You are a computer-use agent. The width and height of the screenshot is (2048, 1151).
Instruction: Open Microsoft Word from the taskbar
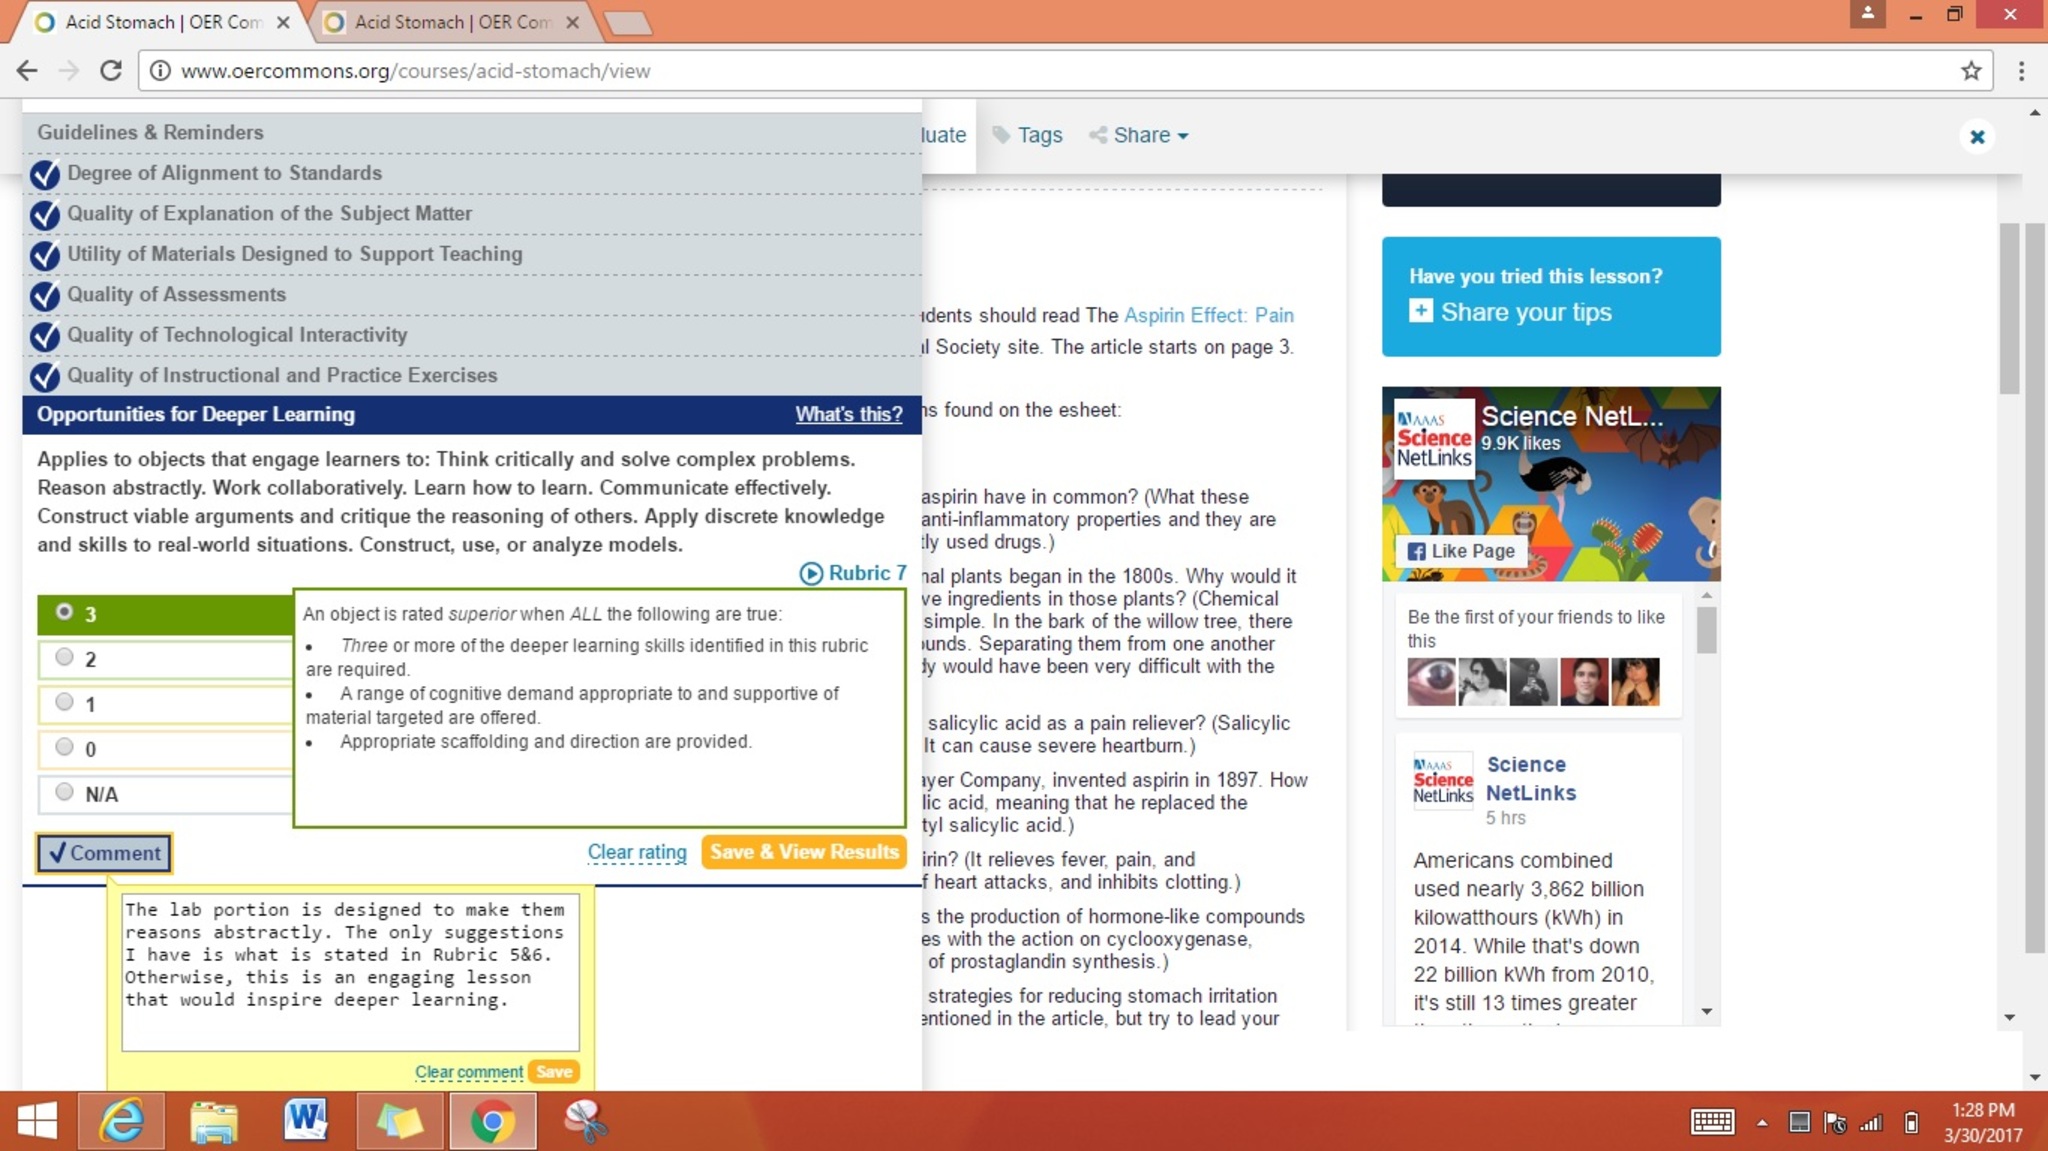click(305, 1121)
